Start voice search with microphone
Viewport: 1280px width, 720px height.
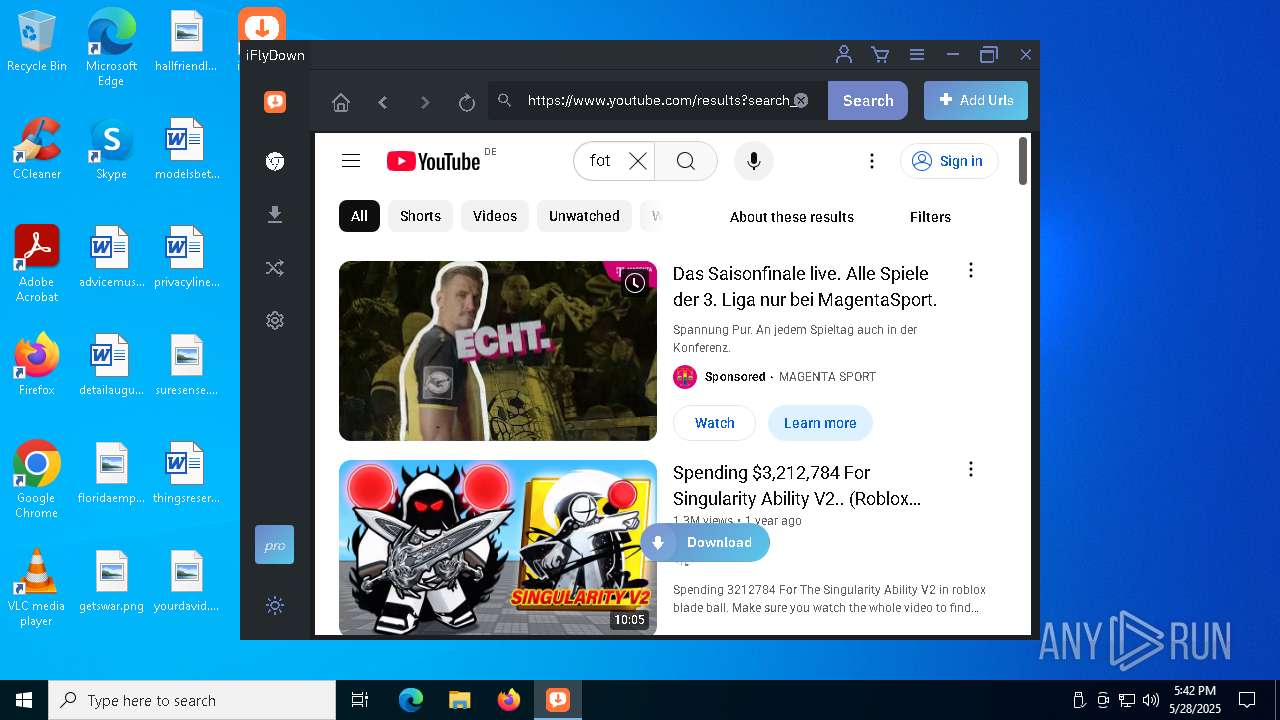click(x=754, y=161)
